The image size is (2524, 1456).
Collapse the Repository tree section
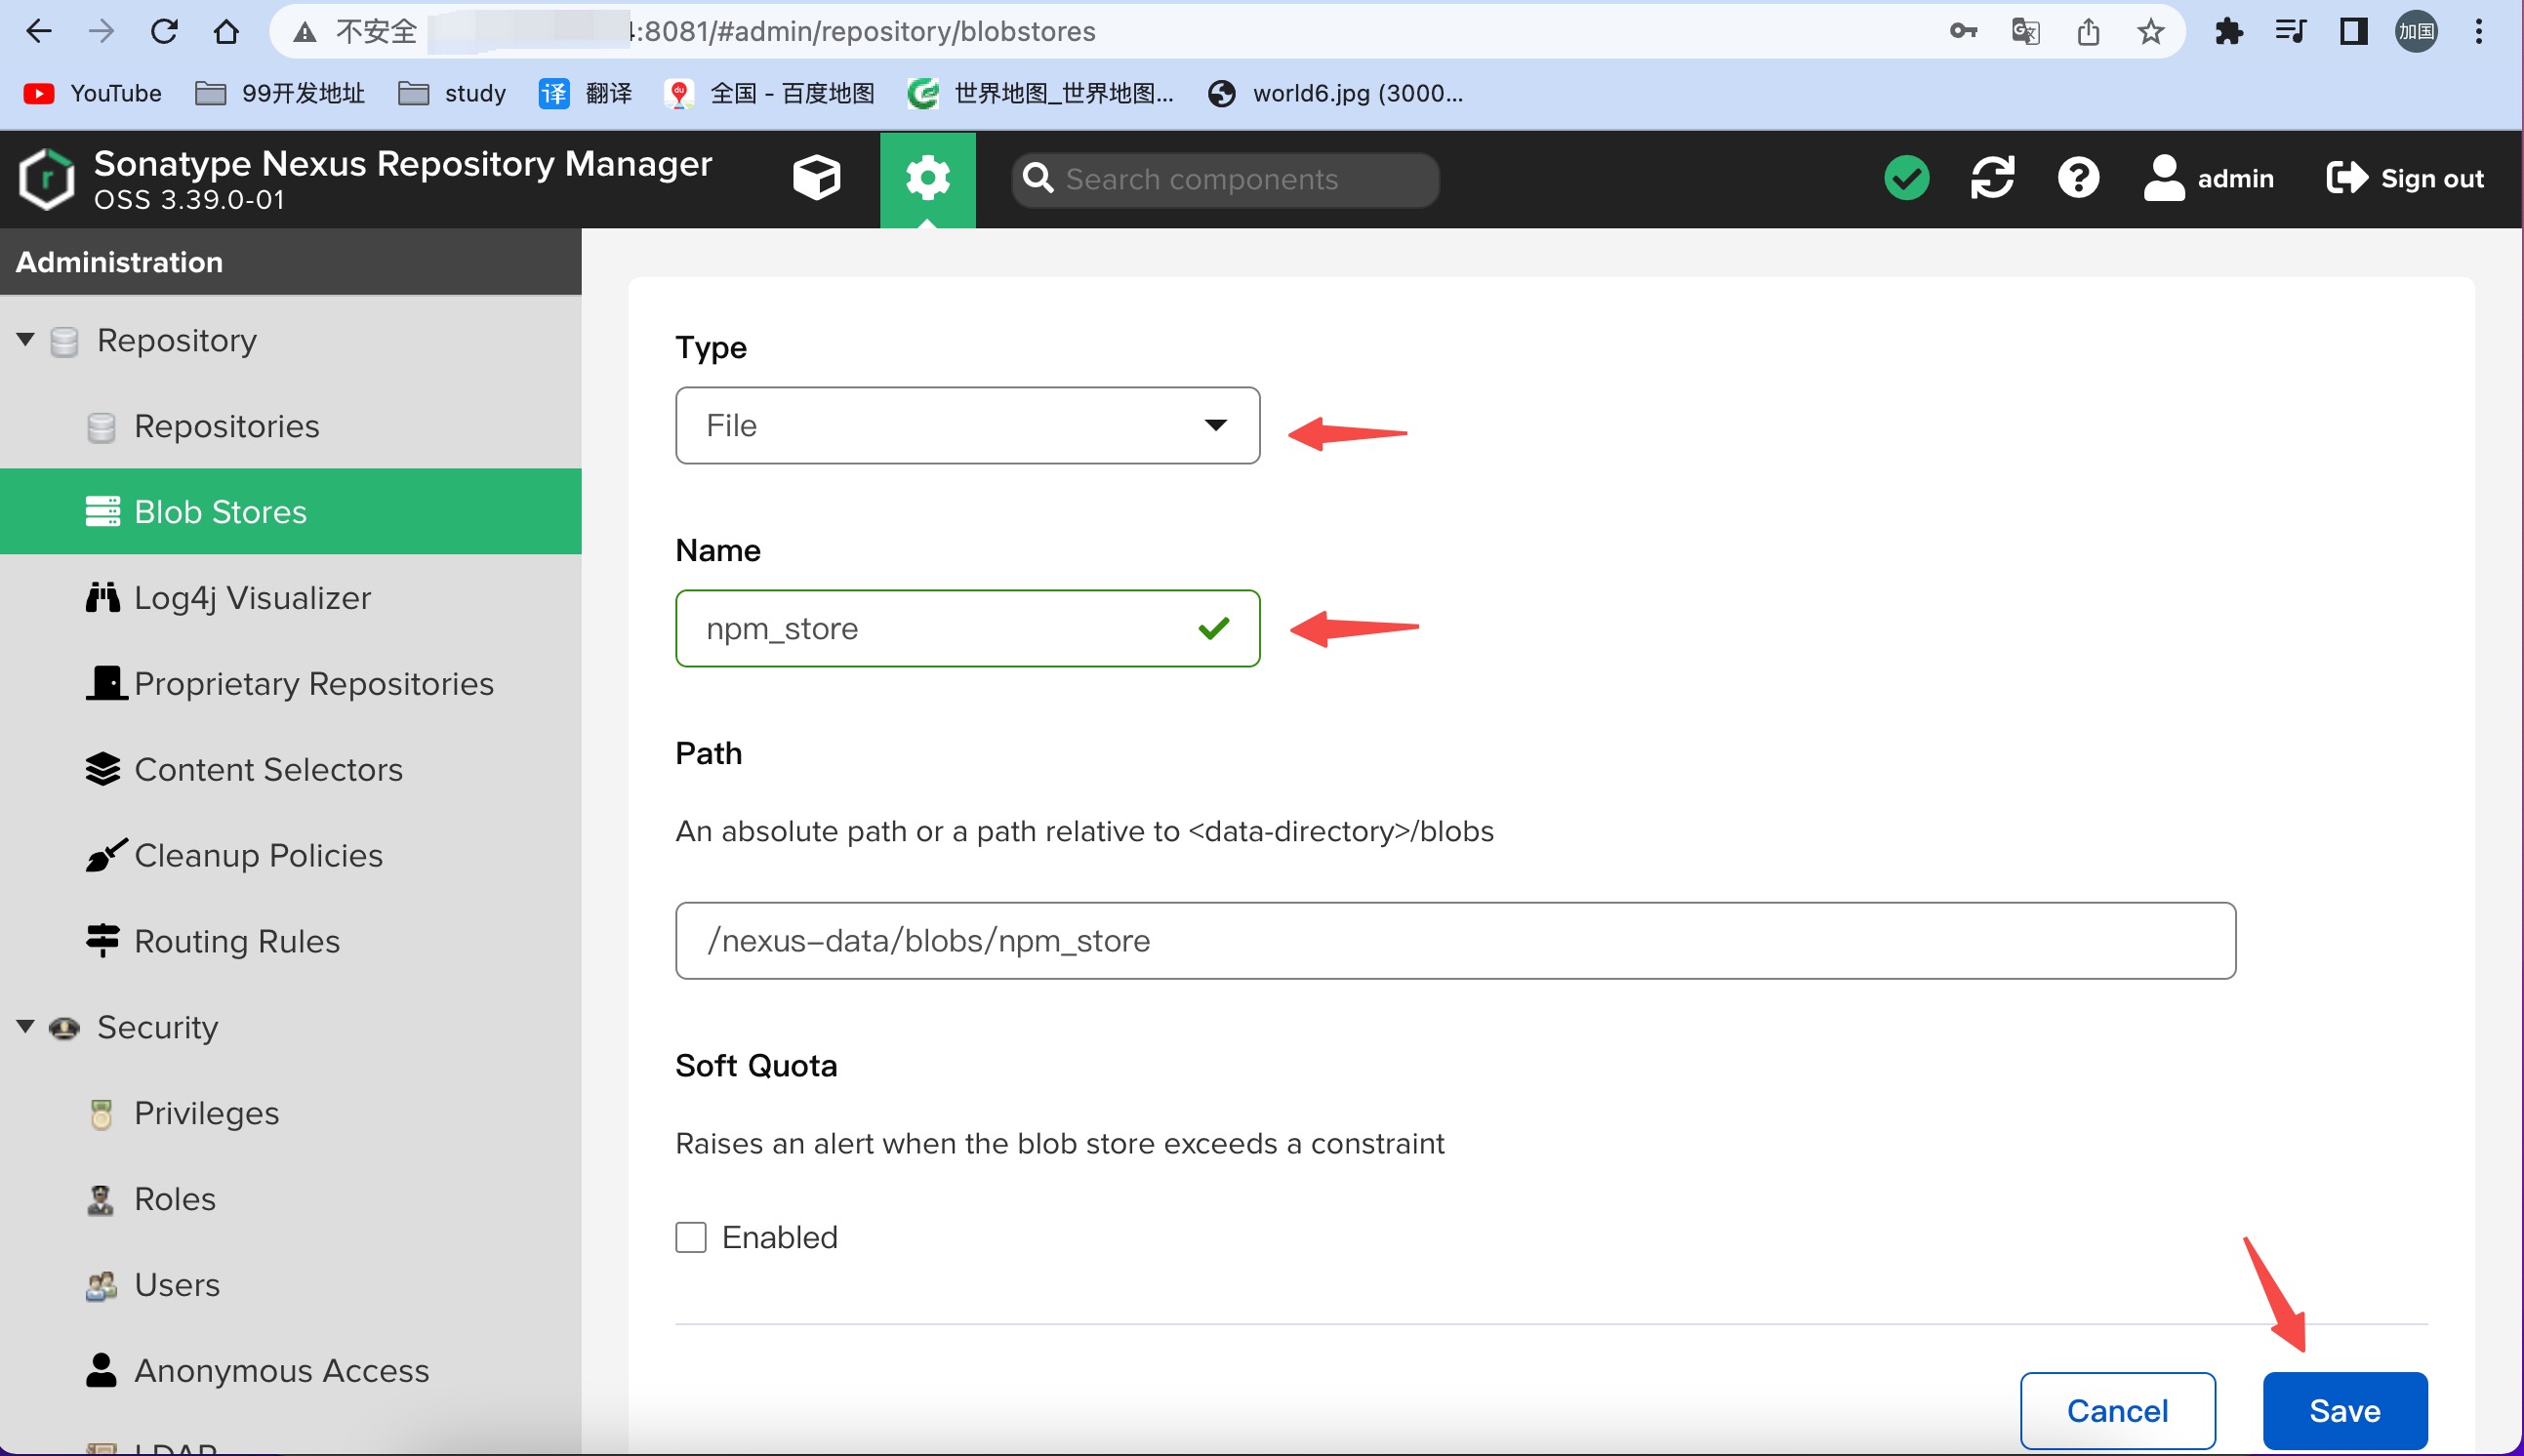pos(26,340)
